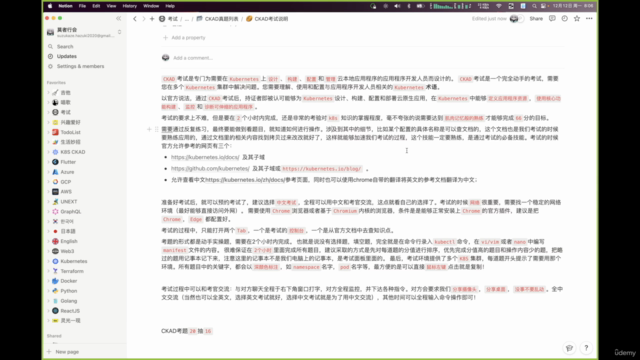Open the Flutter sidebar page

pos(68,162)
